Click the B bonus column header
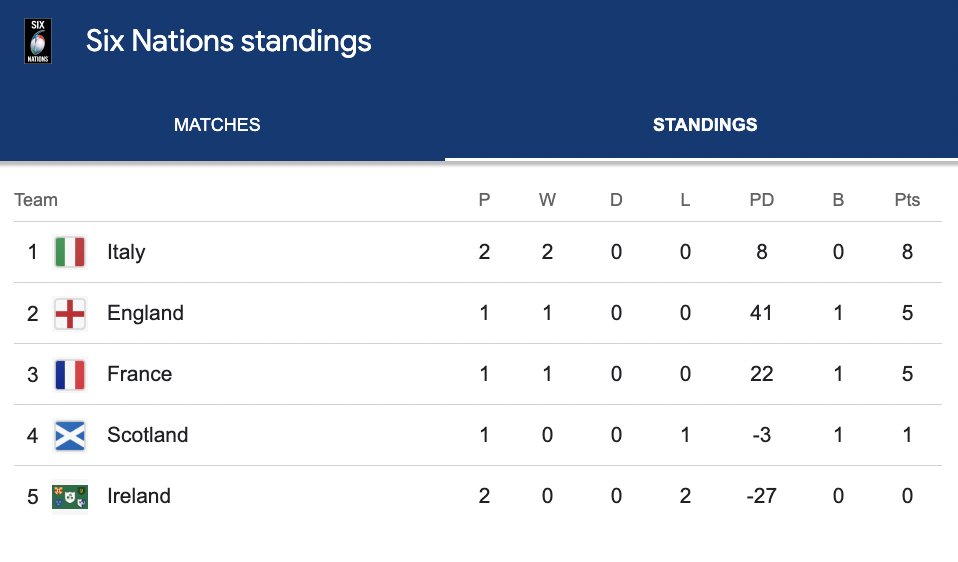This screenshot has width=958, height=562. tap(838, 200)
